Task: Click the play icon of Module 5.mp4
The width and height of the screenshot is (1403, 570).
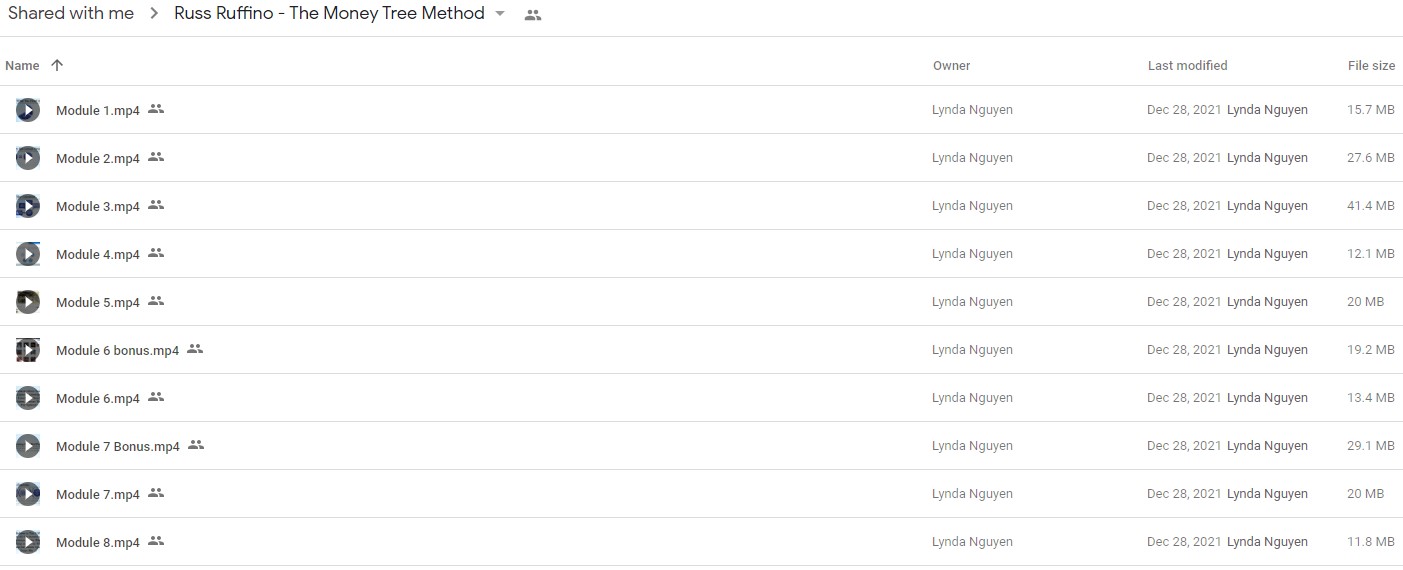Action: click(x=28, y=302)
